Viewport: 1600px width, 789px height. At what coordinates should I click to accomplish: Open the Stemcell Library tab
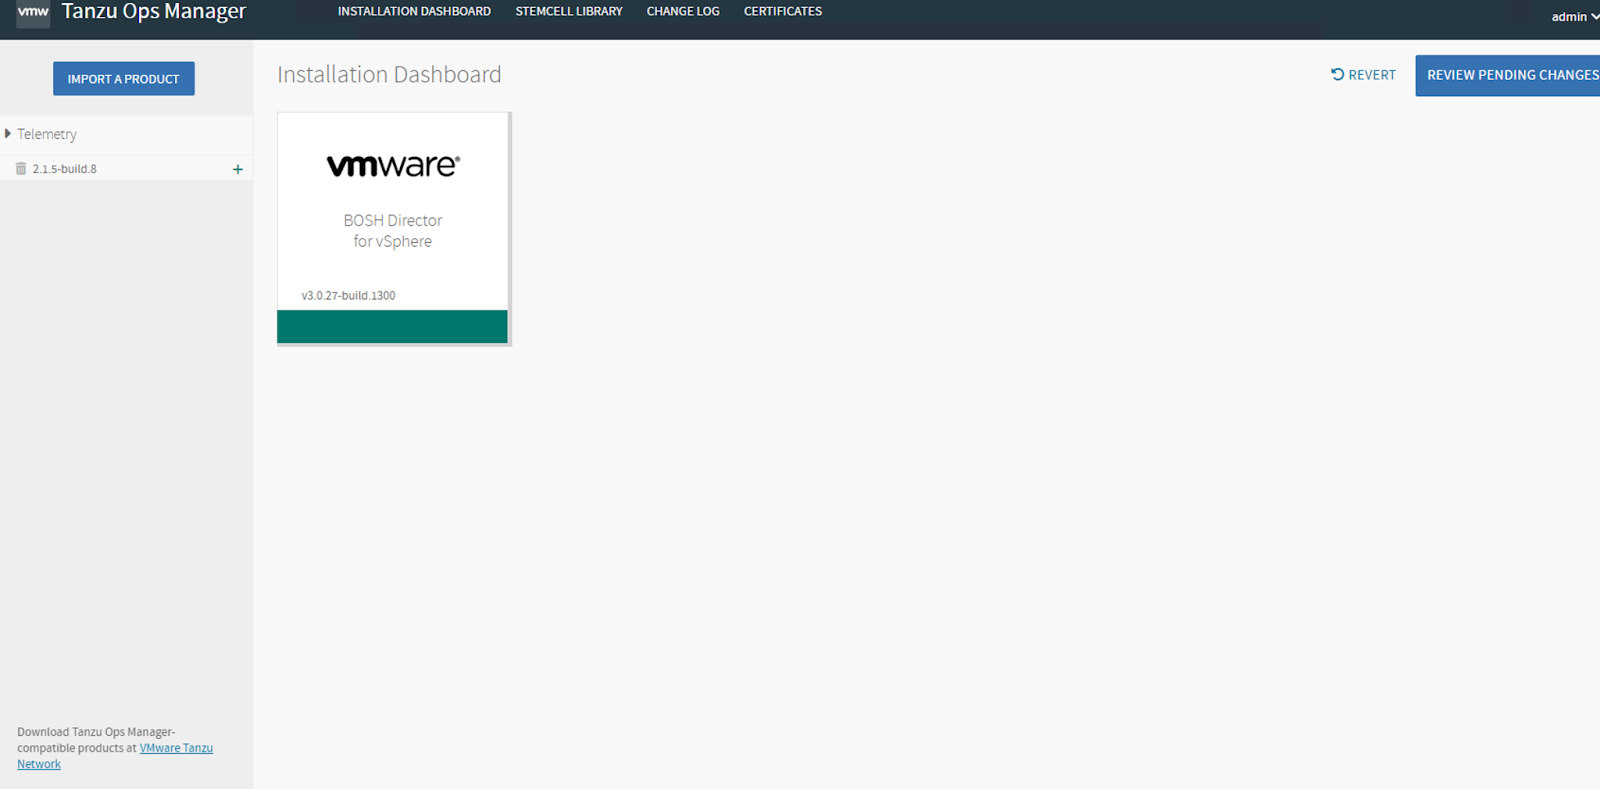click(569, 12)
